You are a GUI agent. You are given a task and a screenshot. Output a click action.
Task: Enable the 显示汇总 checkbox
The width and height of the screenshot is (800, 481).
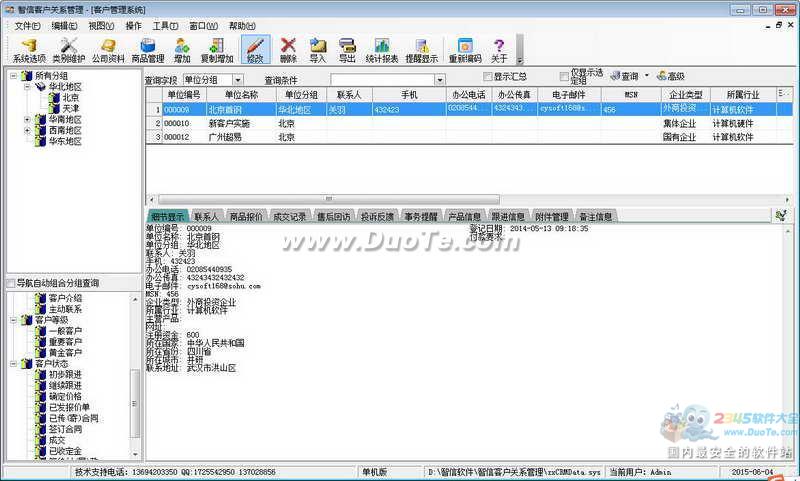(x=487, y=76)
